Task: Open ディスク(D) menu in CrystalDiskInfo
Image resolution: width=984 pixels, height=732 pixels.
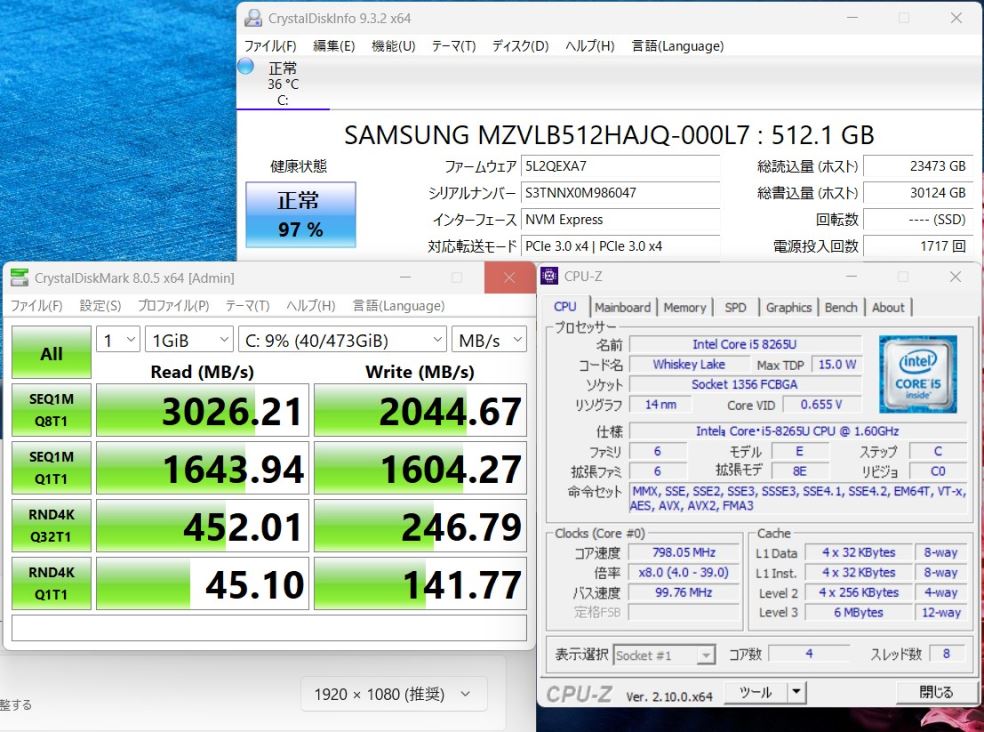Action: (x=520, y=46)
